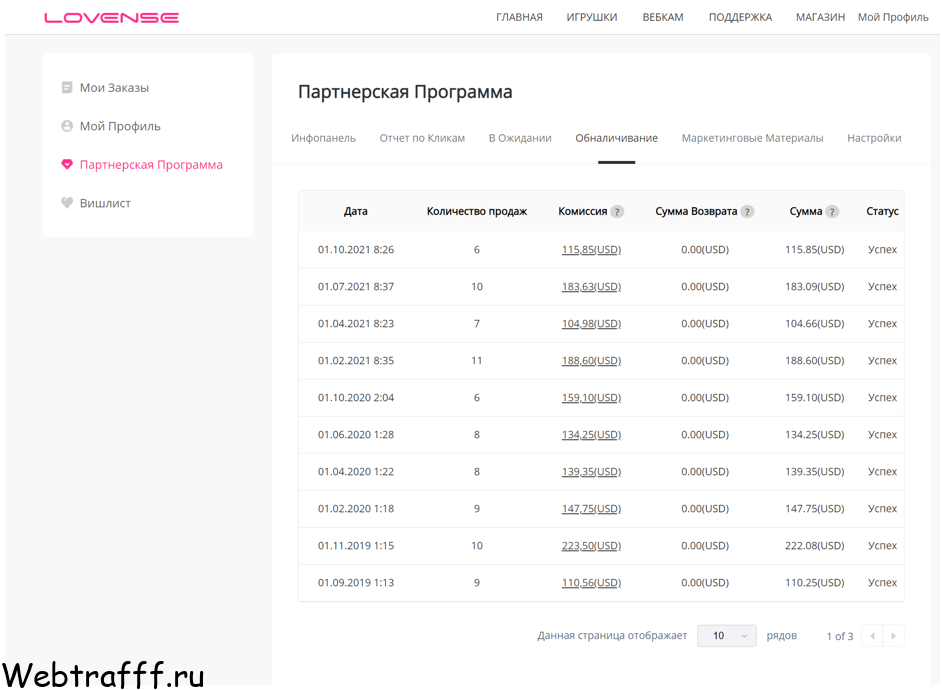Click the date 01.11.2019 1:15
This screenshot has width=942, height=690.
[x=356, y=546]
